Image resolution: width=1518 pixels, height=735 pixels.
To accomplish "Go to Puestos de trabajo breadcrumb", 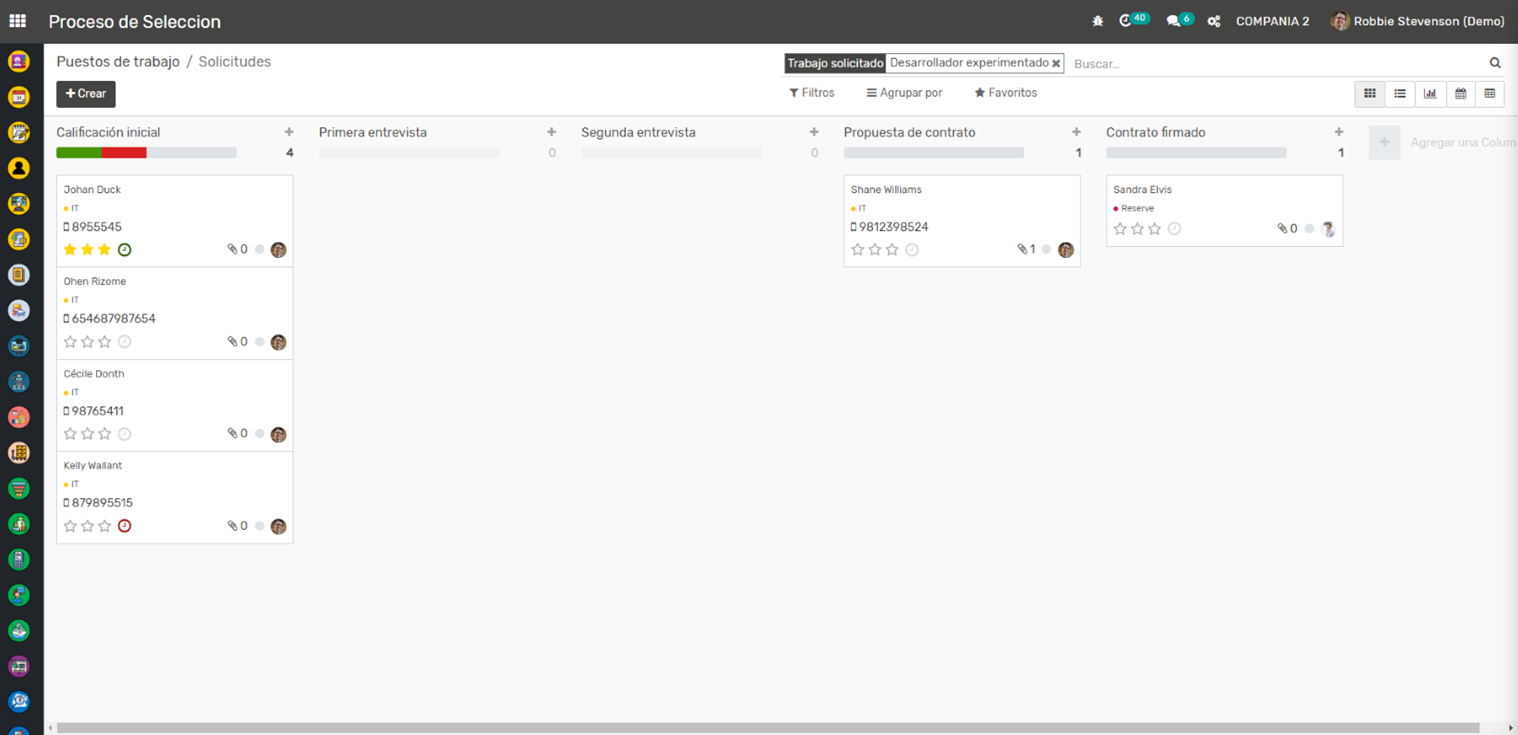I will tap(118, 62).
